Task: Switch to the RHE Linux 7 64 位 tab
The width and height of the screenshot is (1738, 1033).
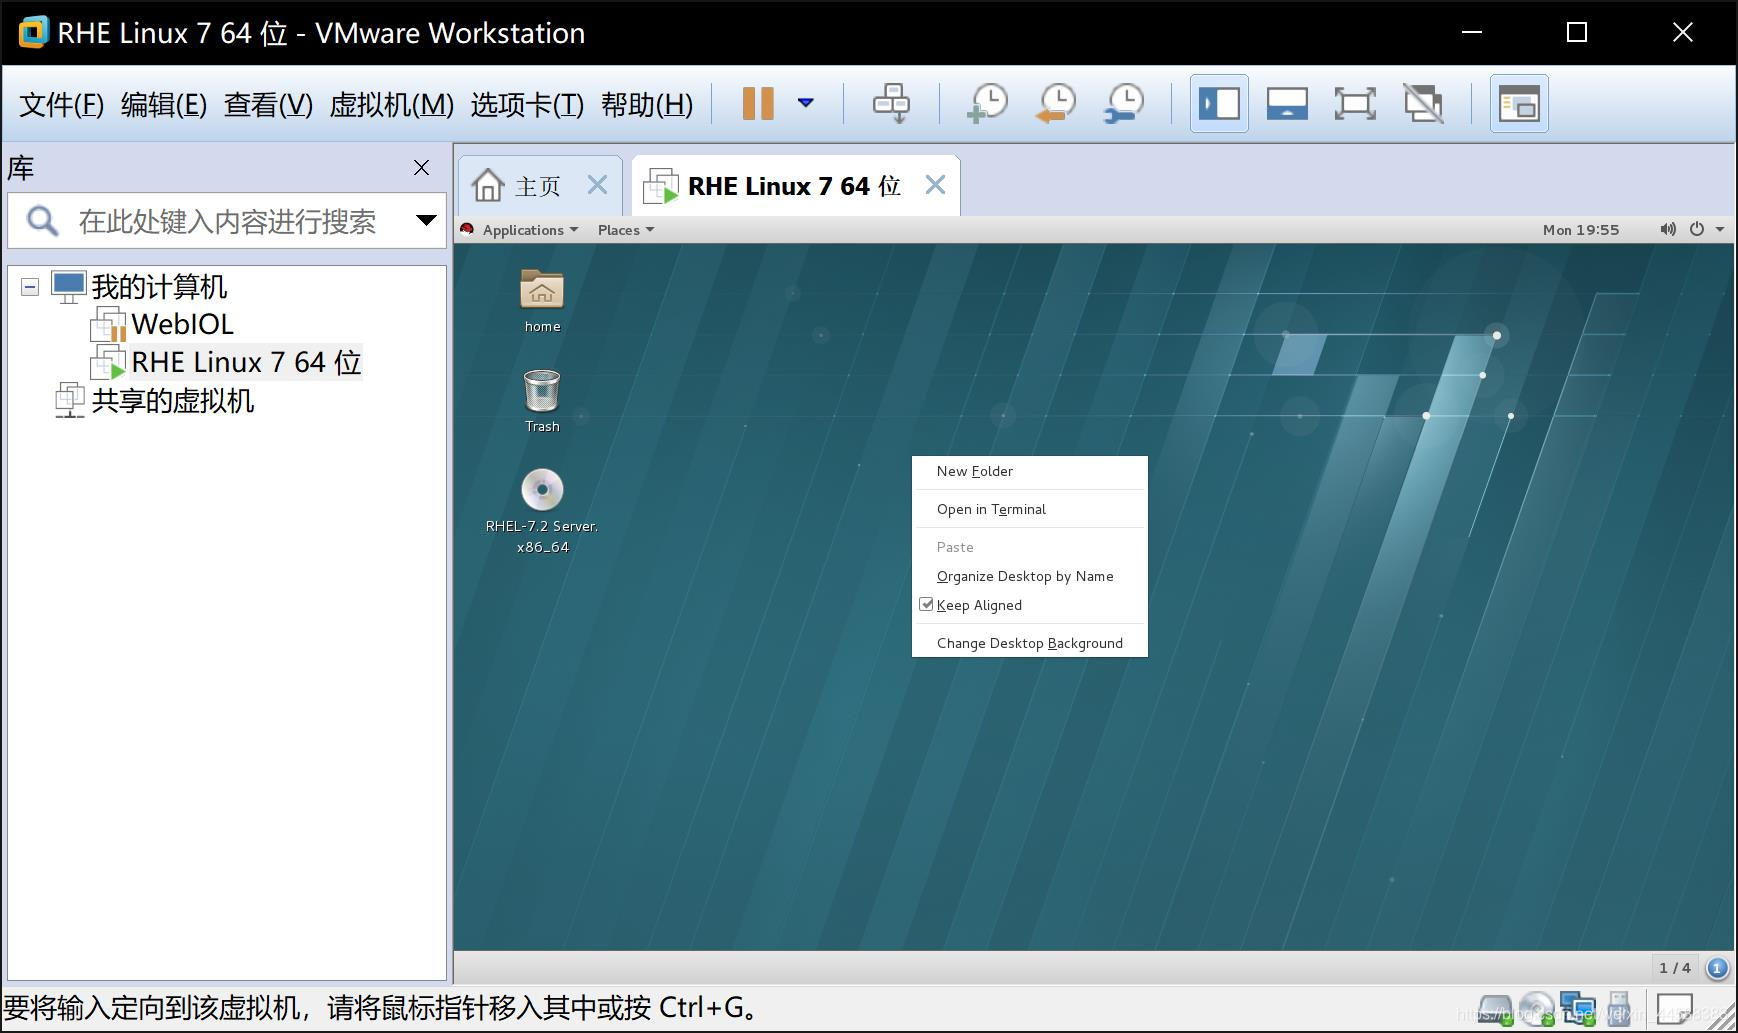Action: 794,186
